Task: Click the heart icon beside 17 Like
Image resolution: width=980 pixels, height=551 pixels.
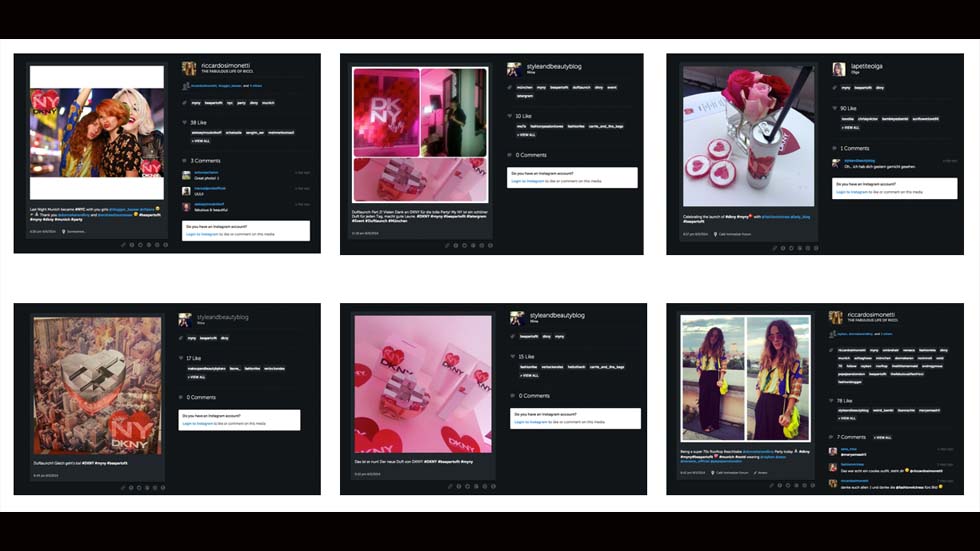Action: 181,359
